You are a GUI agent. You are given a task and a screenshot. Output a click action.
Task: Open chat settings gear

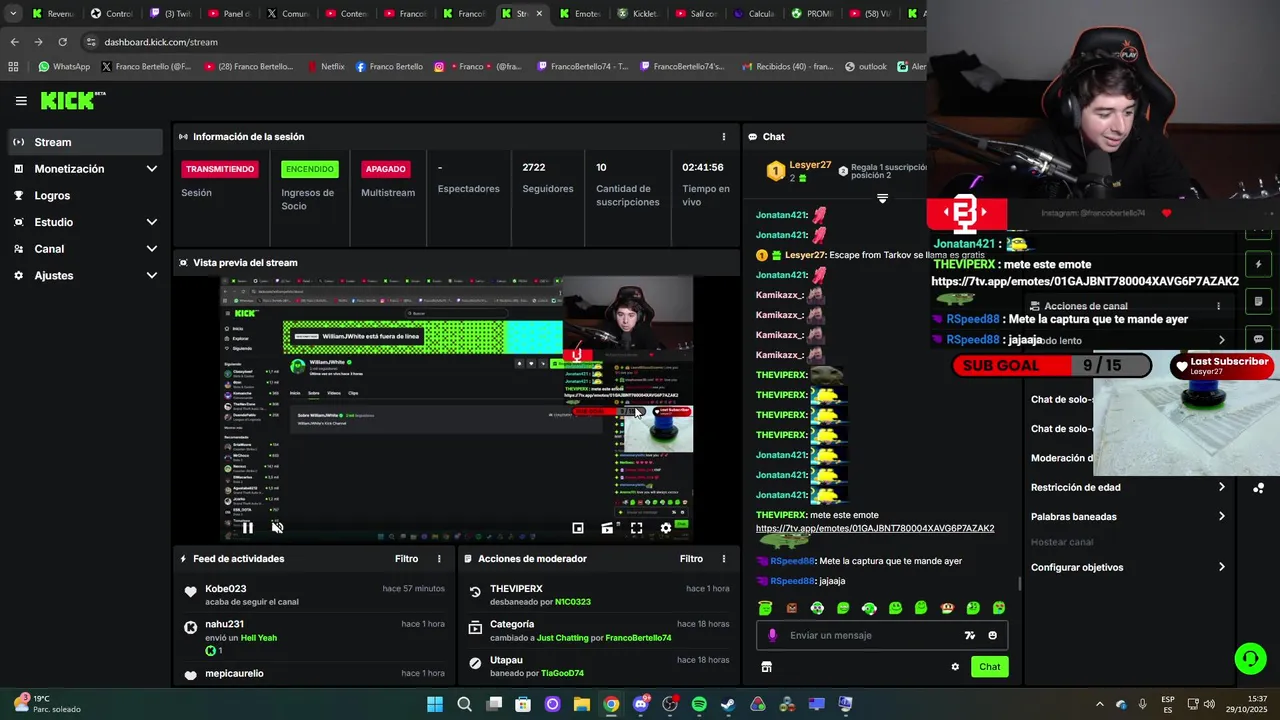pos(955,667)
